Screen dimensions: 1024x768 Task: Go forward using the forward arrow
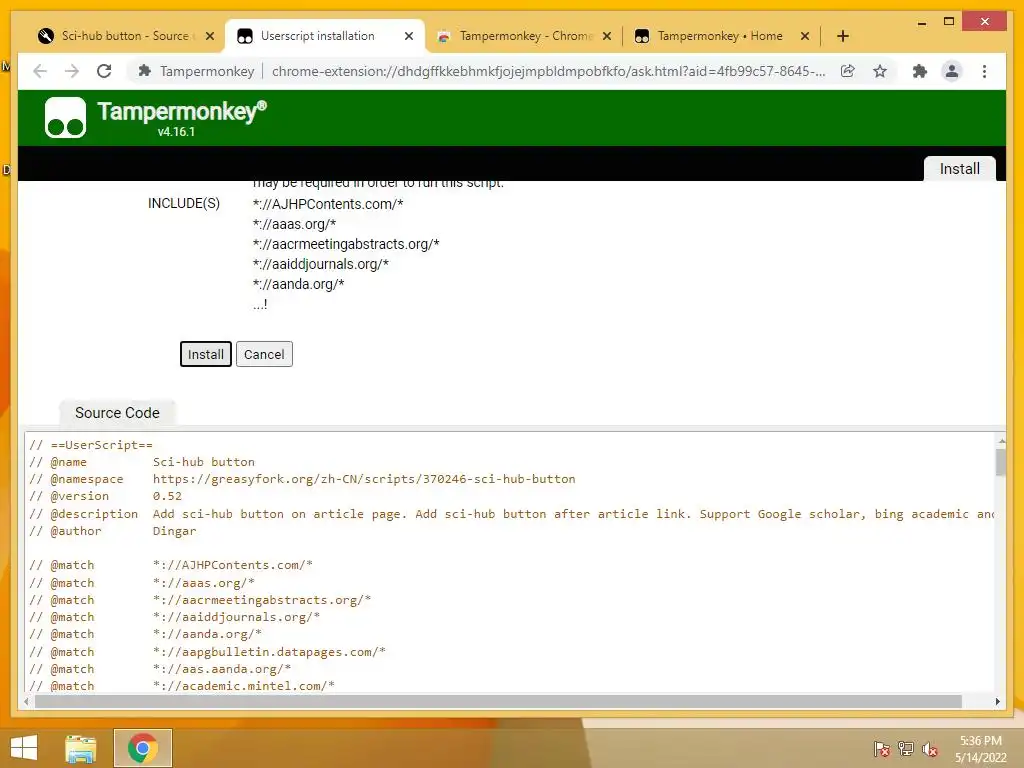(72, 71)
